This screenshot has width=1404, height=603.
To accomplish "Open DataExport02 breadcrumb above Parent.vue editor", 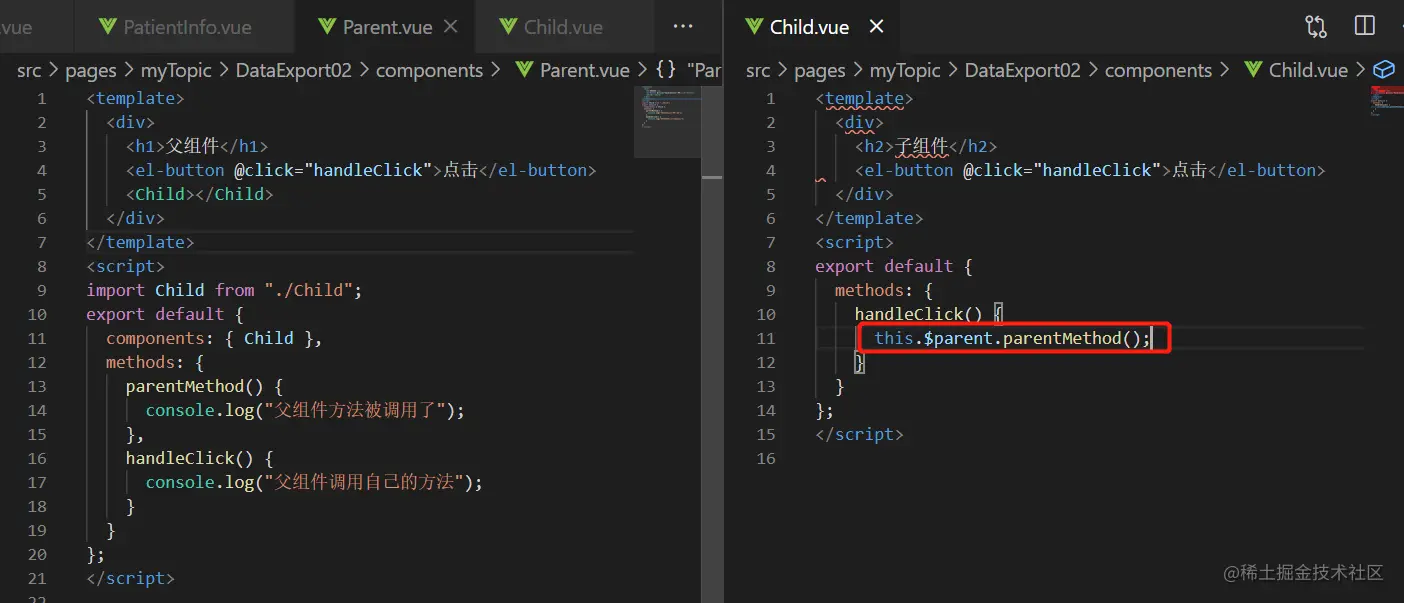I will point(294,70).
